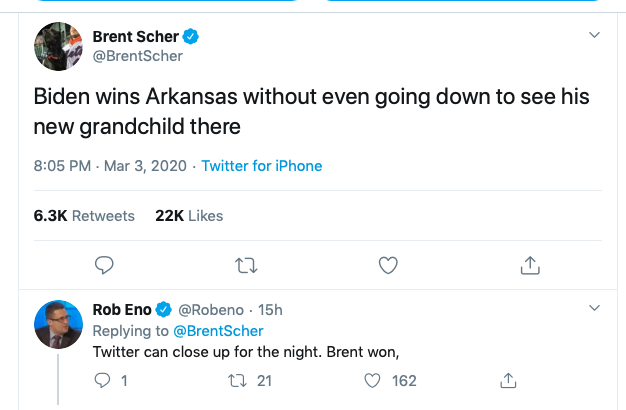
Task: Open the dropdown chevron on Brent Scher's tweet
Action: (594, 36)
